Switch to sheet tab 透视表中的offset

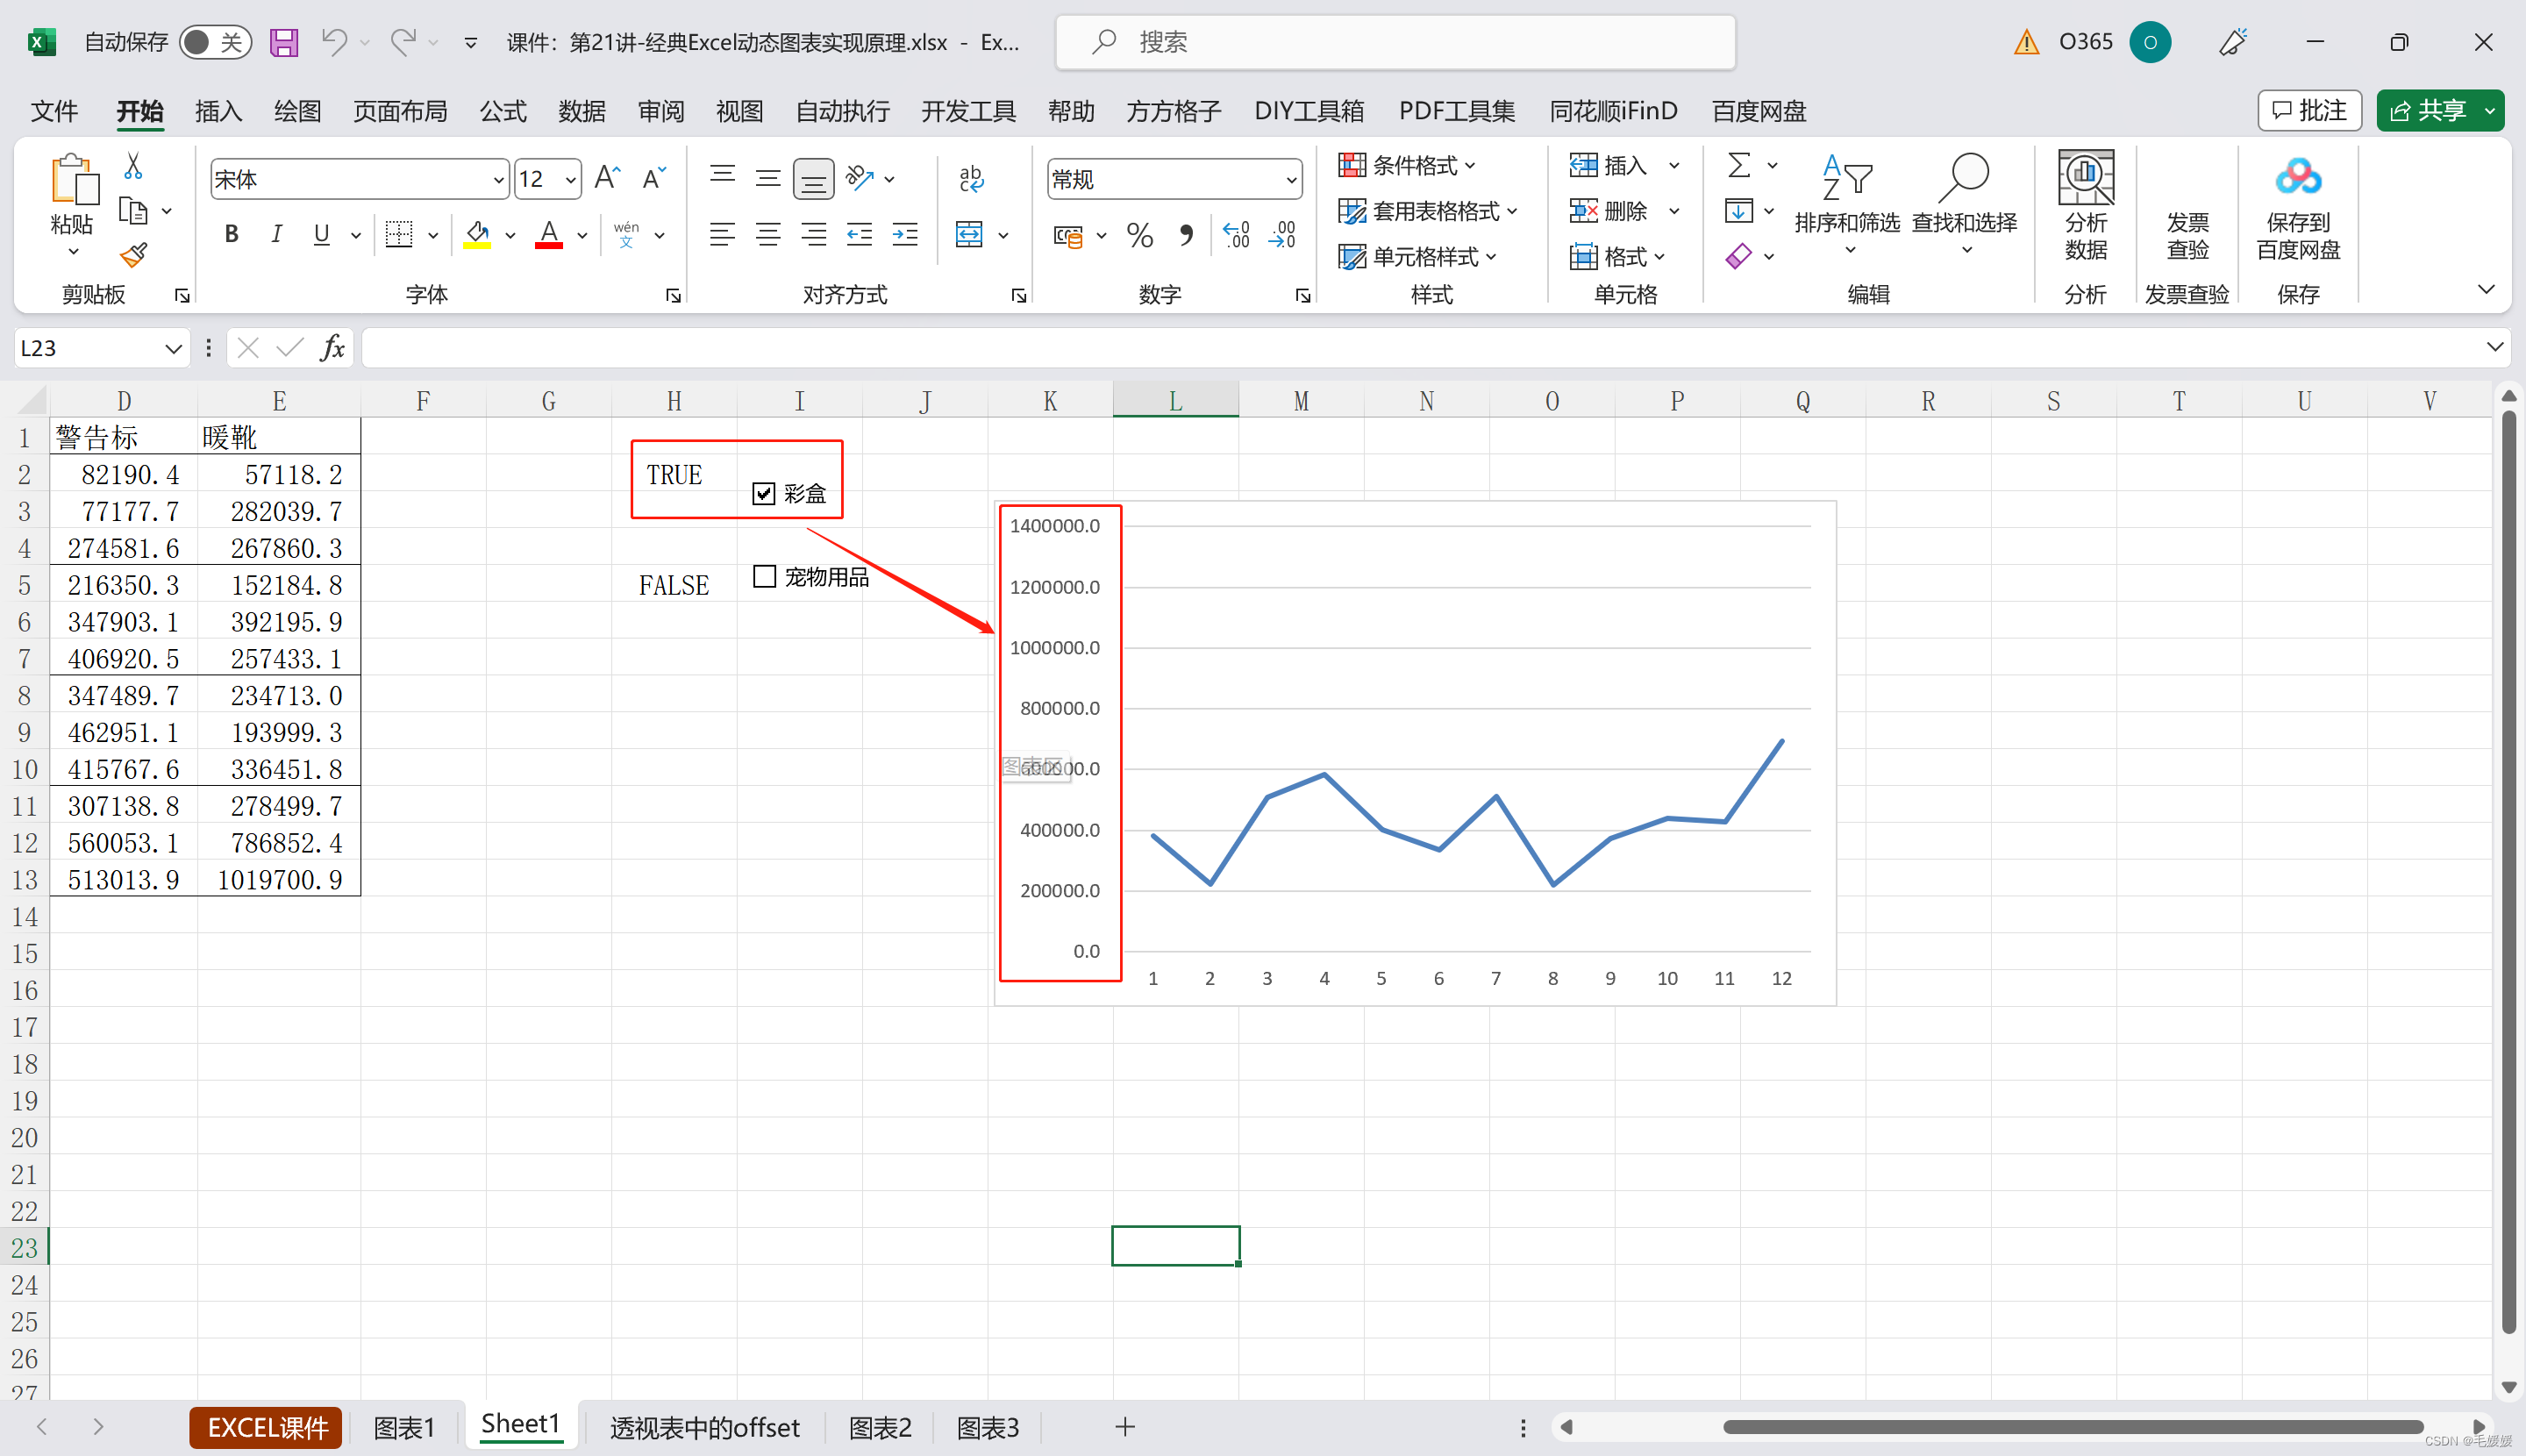(x=705, y=1427)
